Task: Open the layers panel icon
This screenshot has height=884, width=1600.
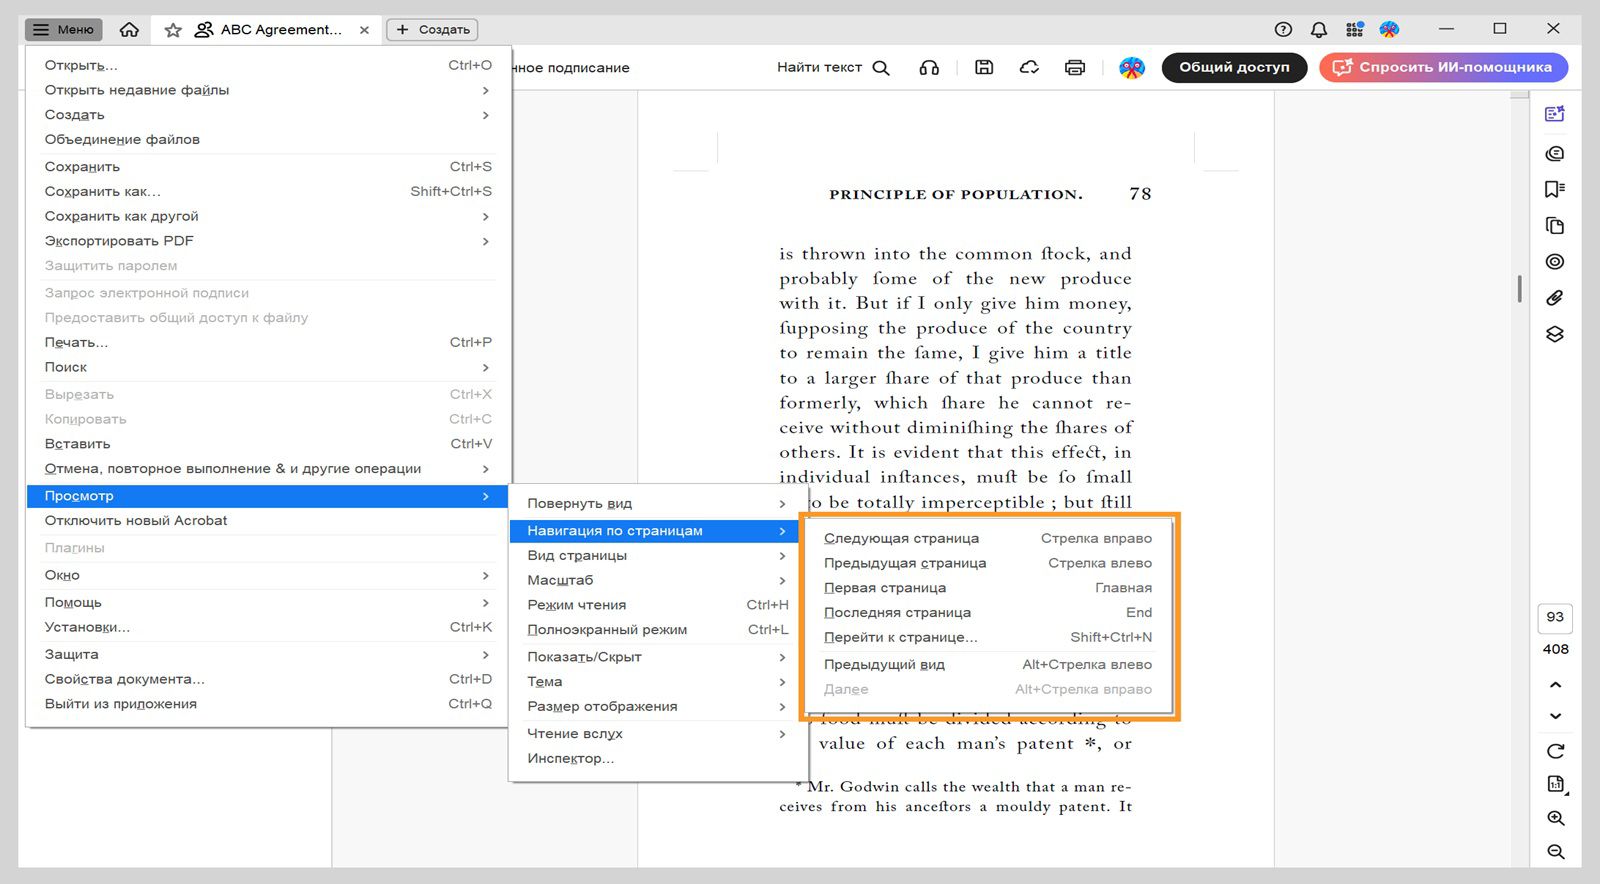Action: point(1554,333)
